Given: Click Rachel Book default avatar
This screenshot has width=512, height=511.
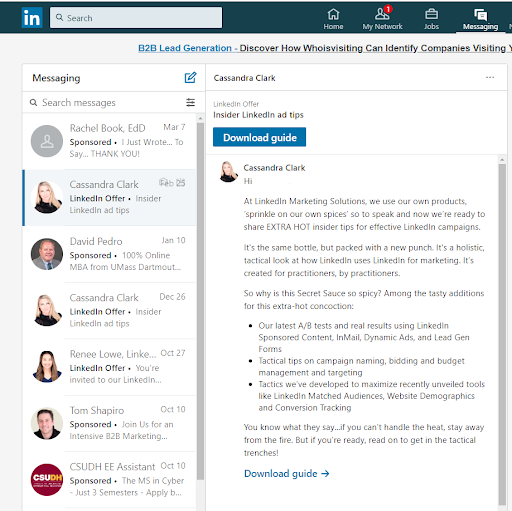Looking at the screenshot, I should coord(47,141).
